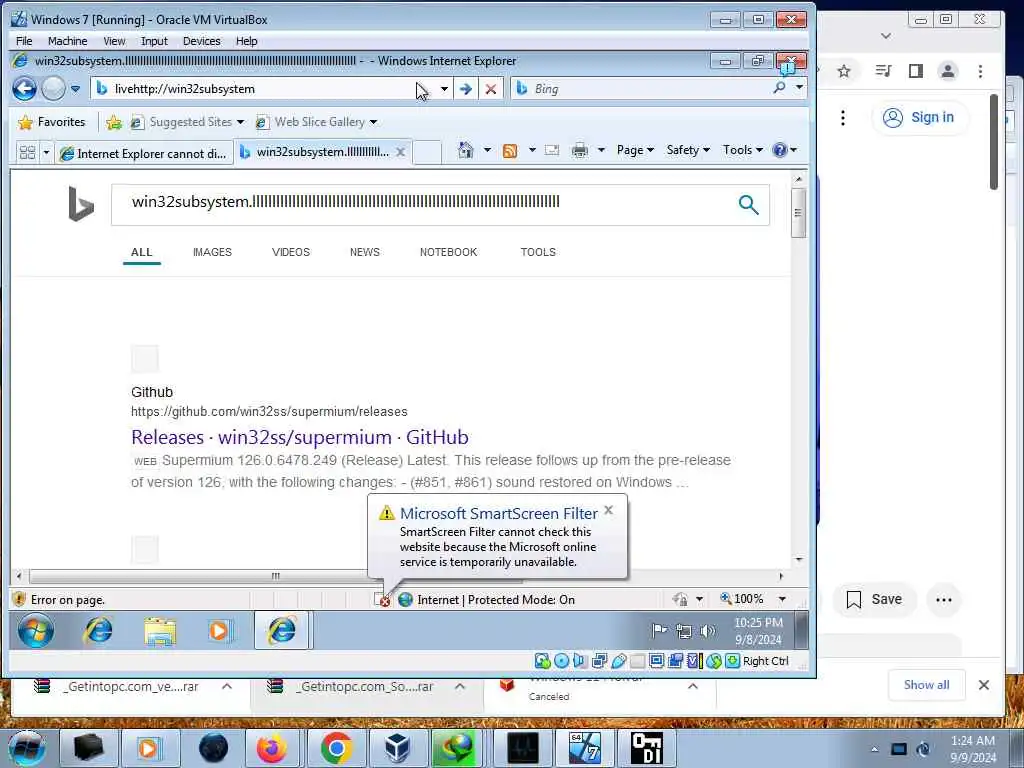The image size is (1024, 768).
Task: Click guest tray volume speaker icon
Action: click(x=708, y=631)
